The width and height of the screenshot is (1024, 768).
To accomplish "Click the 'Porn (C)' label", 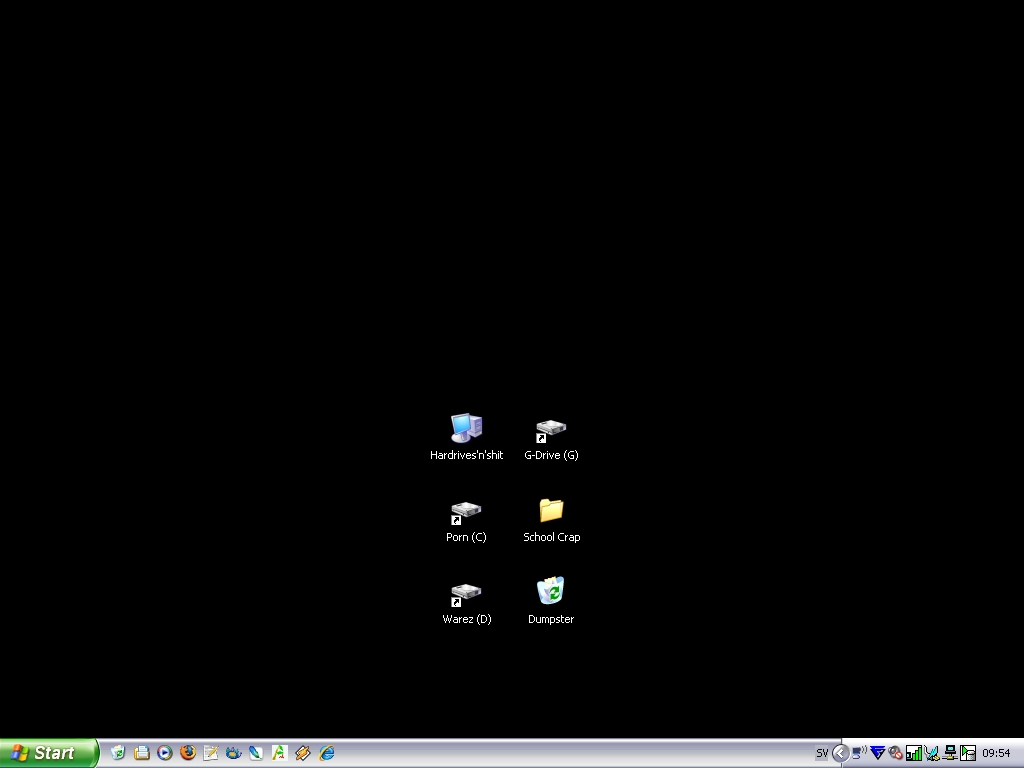I will tap(466, 537).
